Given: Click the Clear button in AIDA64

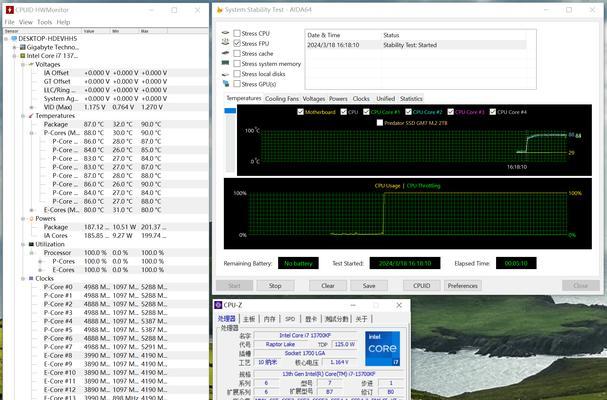Looking at the screenshot, I should [328, 286].
